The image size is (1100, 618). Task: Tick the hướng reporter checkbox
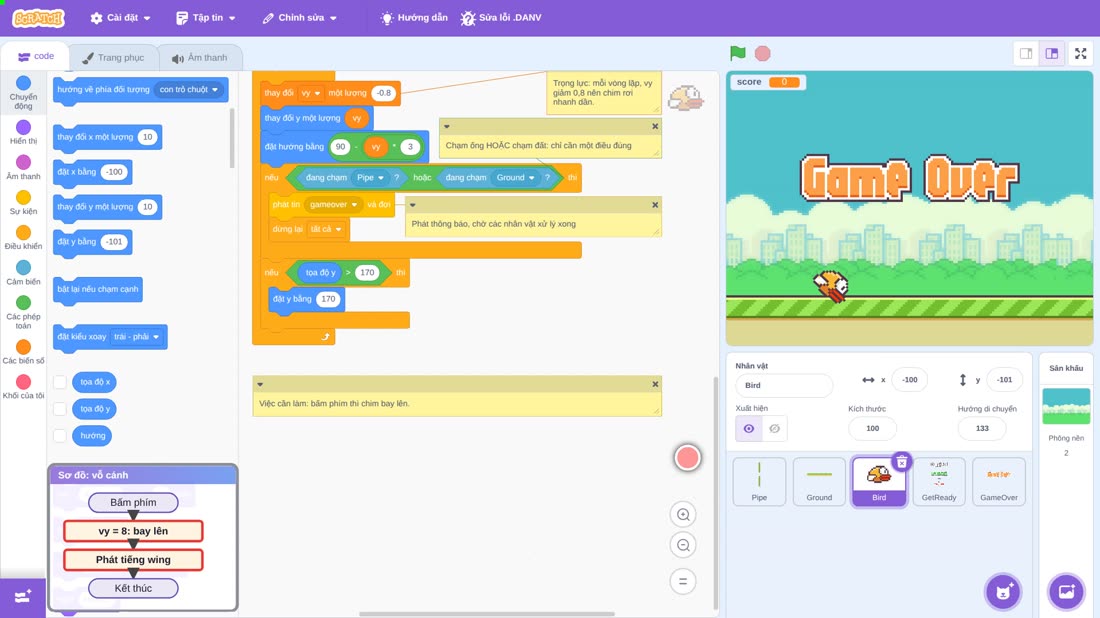[60, 436]
